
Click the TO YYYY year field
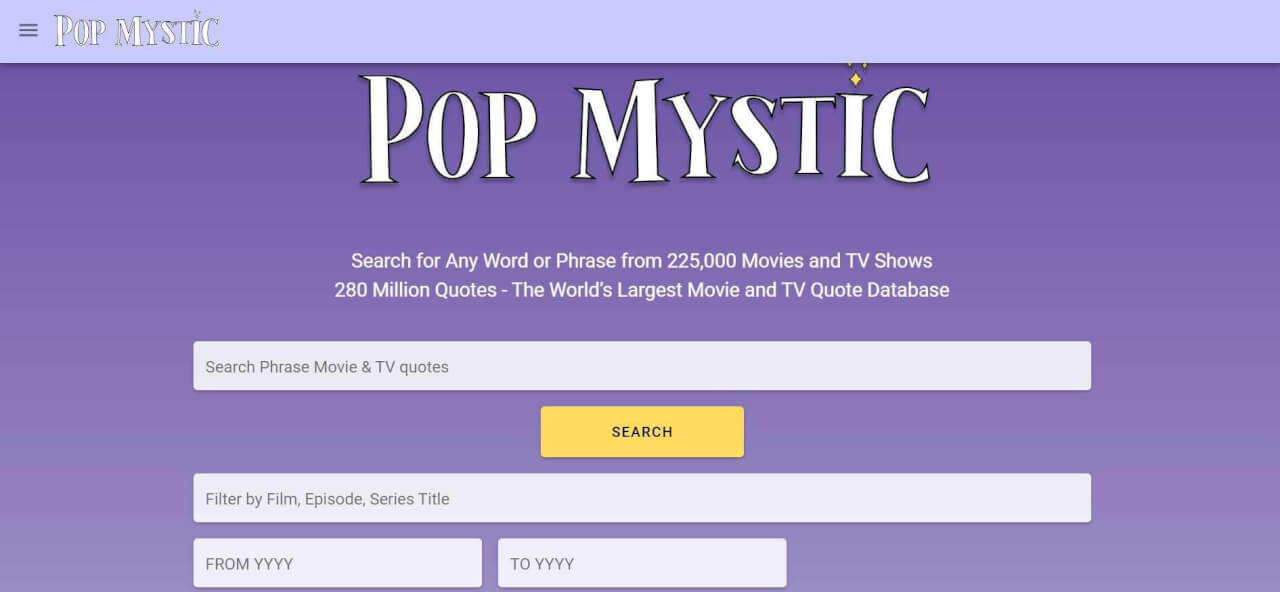click(x=642, y=563)
